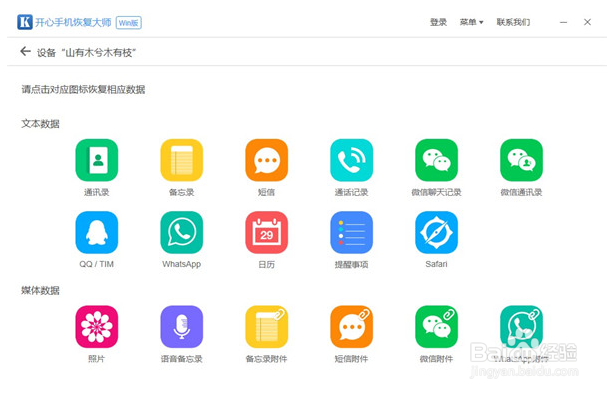614x393 pixels.
Task: Click 联系我们 contact us link
Action: click(x=513, y=22)
